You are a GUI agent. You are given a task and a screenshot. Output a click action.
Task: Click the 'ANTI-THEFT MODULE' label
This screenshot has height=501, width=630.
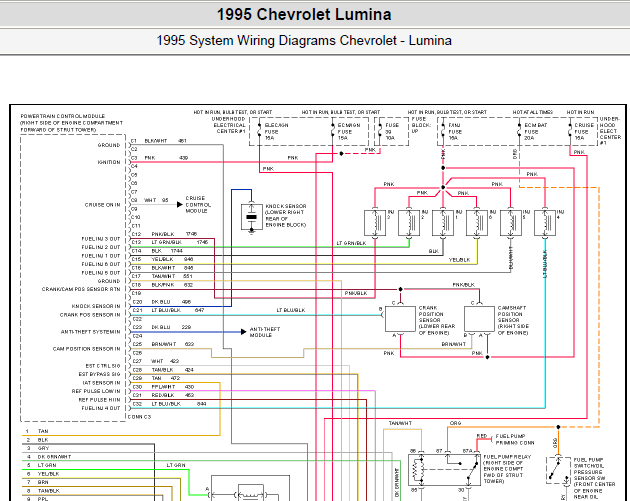(265, 332)
